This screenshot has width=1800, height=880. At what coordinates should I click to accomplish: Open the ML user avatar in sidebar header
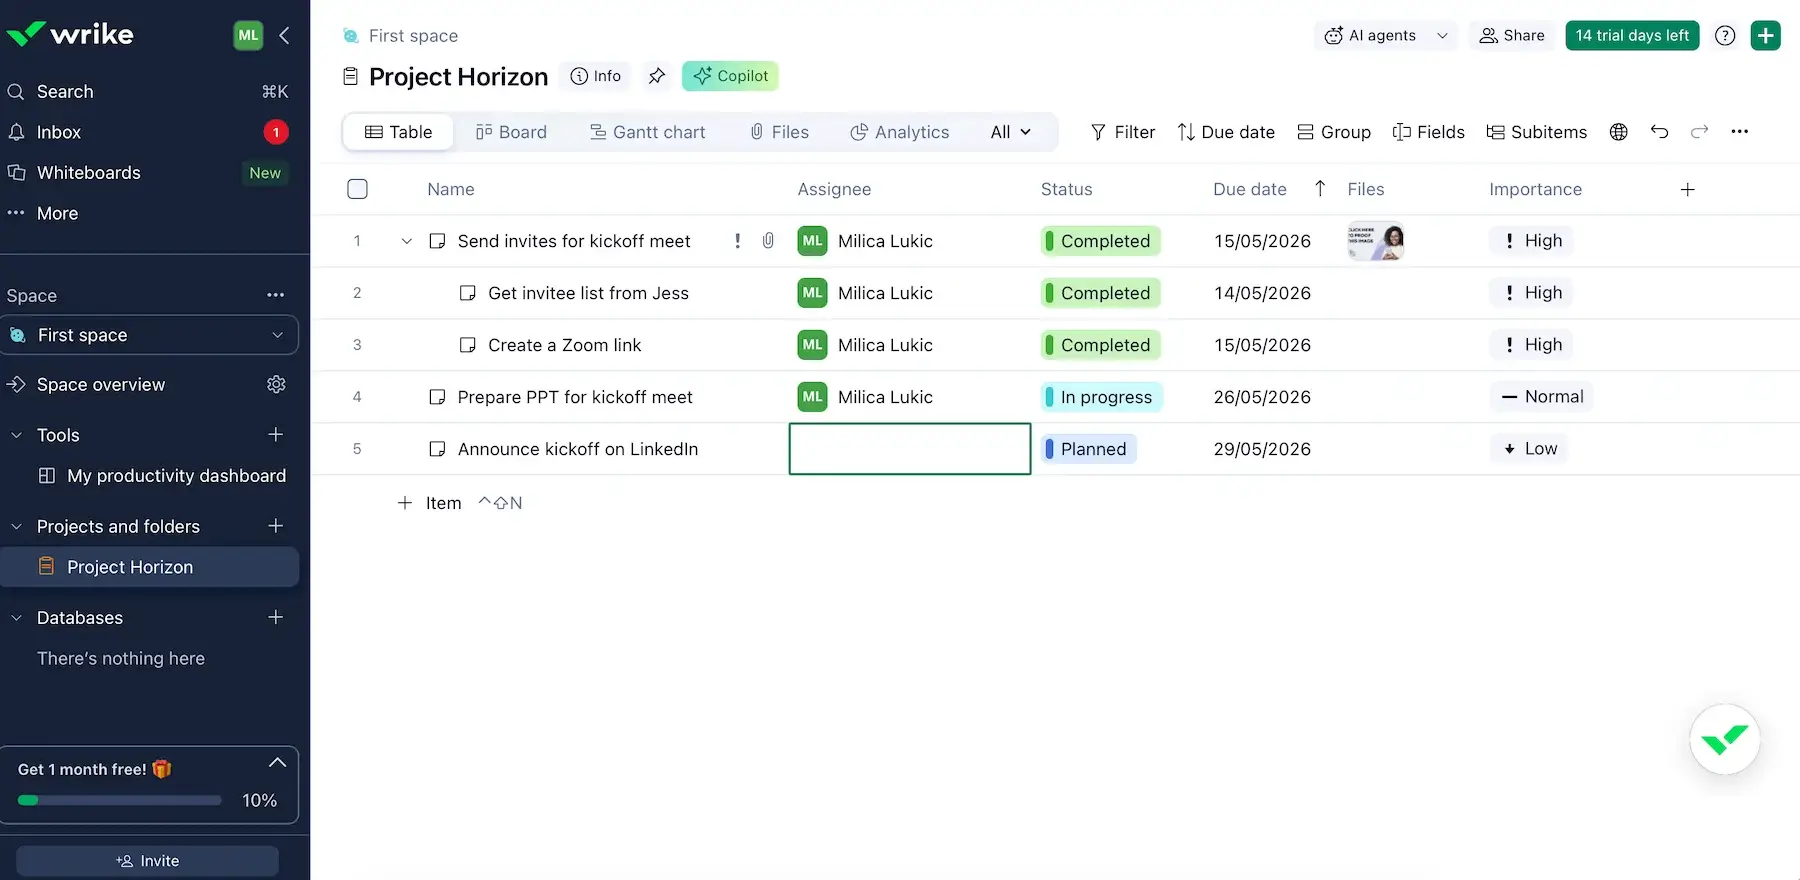(x=248, y=35)
